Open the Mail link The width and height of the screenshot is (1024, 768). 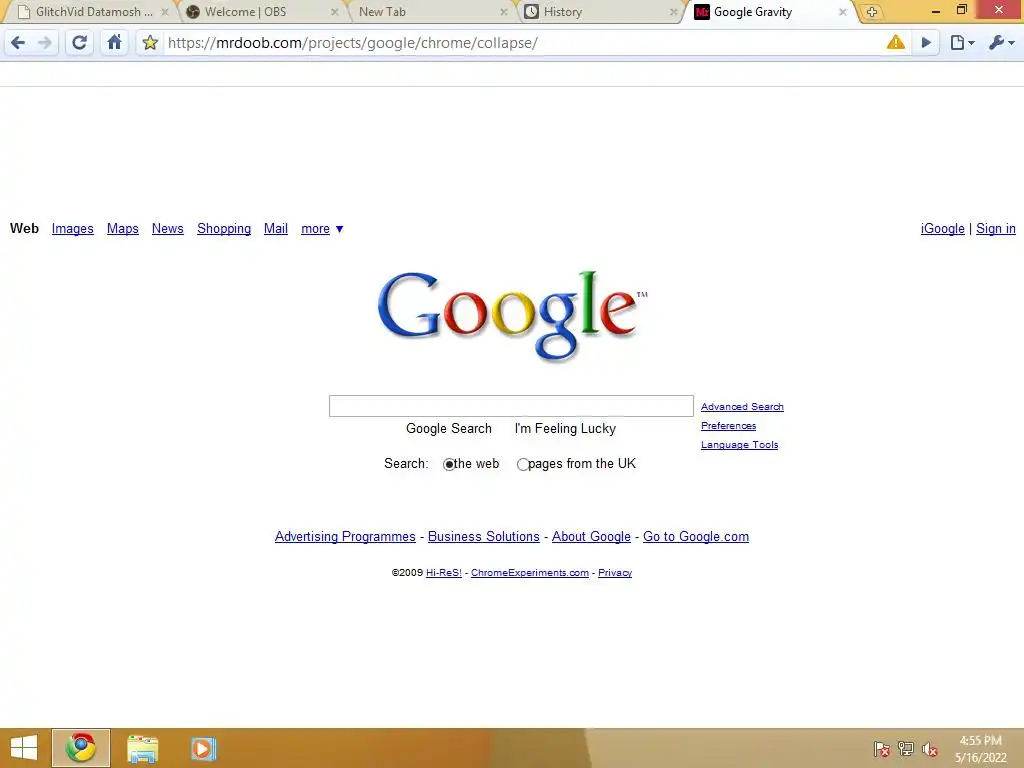point(276,229)
